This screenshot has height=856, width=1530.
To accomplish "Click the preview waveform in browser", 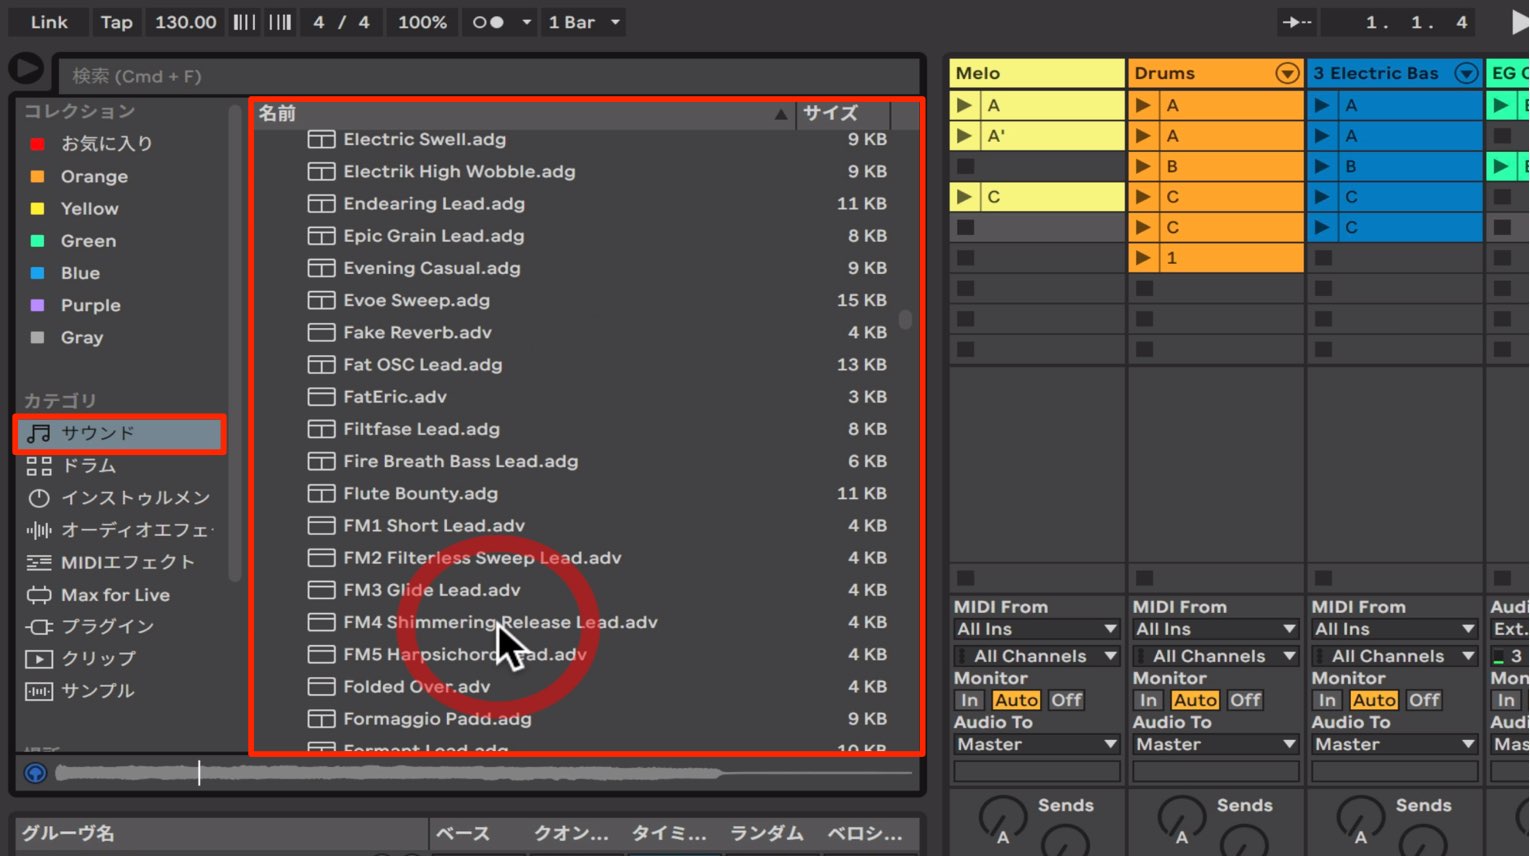I will click(484, 773).
